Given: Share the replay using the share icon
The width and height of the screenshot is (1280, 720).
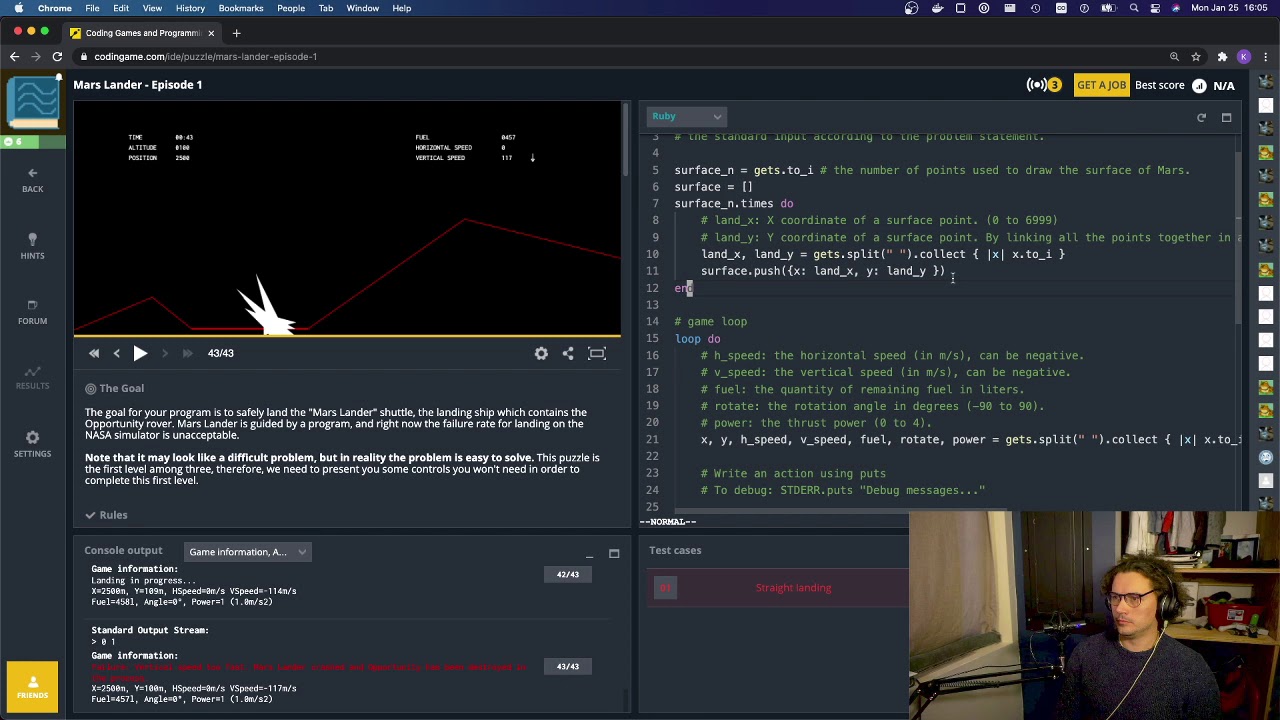Looking at the screenshot, I should (x=568, y=353).
